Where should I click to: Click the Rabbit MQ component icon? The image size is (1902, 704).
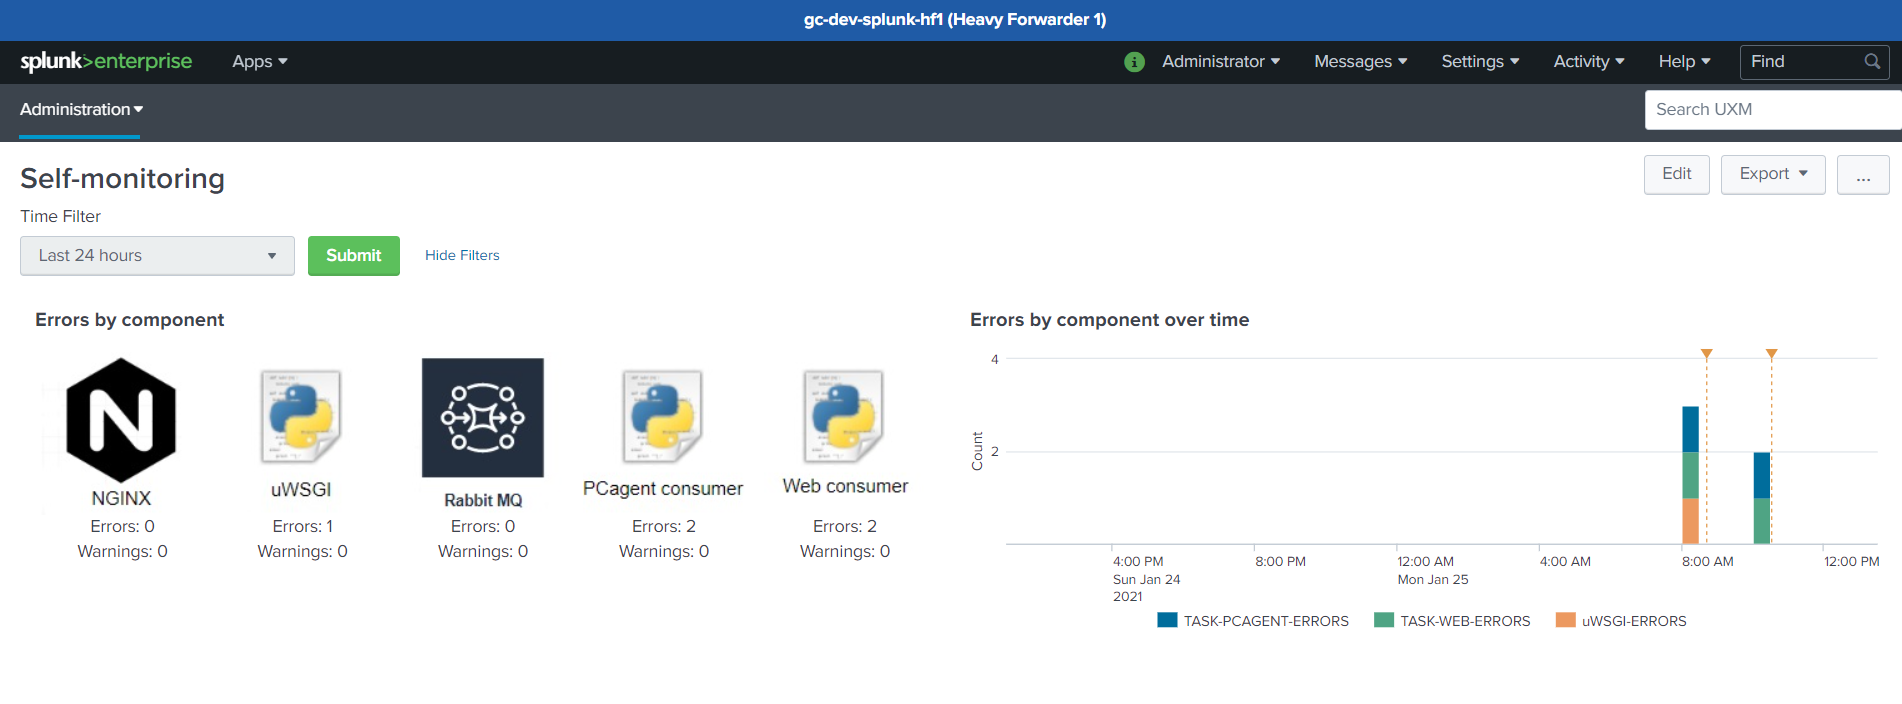(x=483, y=418)
